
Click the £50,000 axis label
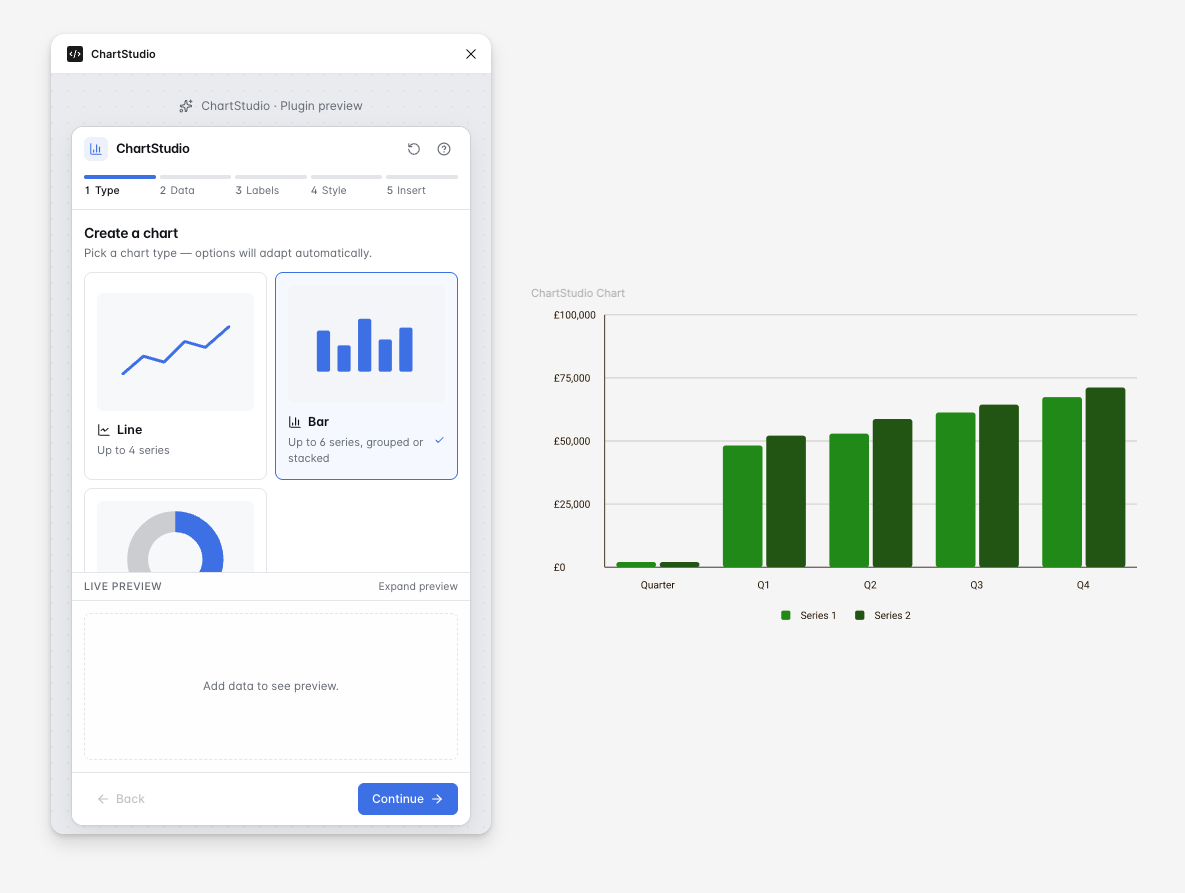tap(572, 441)
